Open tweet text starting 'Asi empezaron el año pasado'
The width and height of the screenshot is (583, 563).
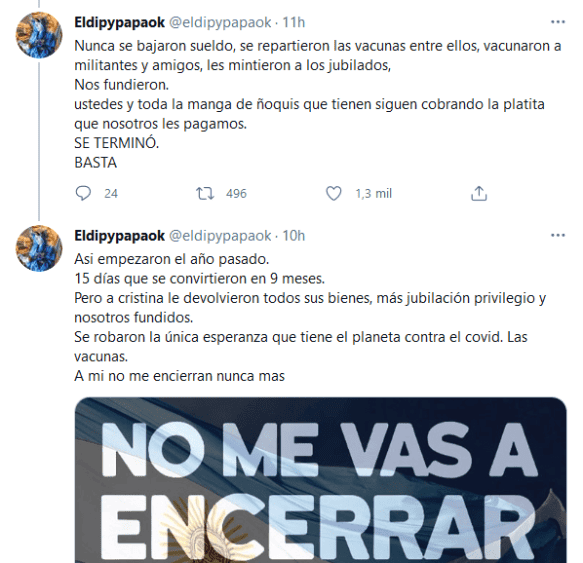(x=310, y=317)
